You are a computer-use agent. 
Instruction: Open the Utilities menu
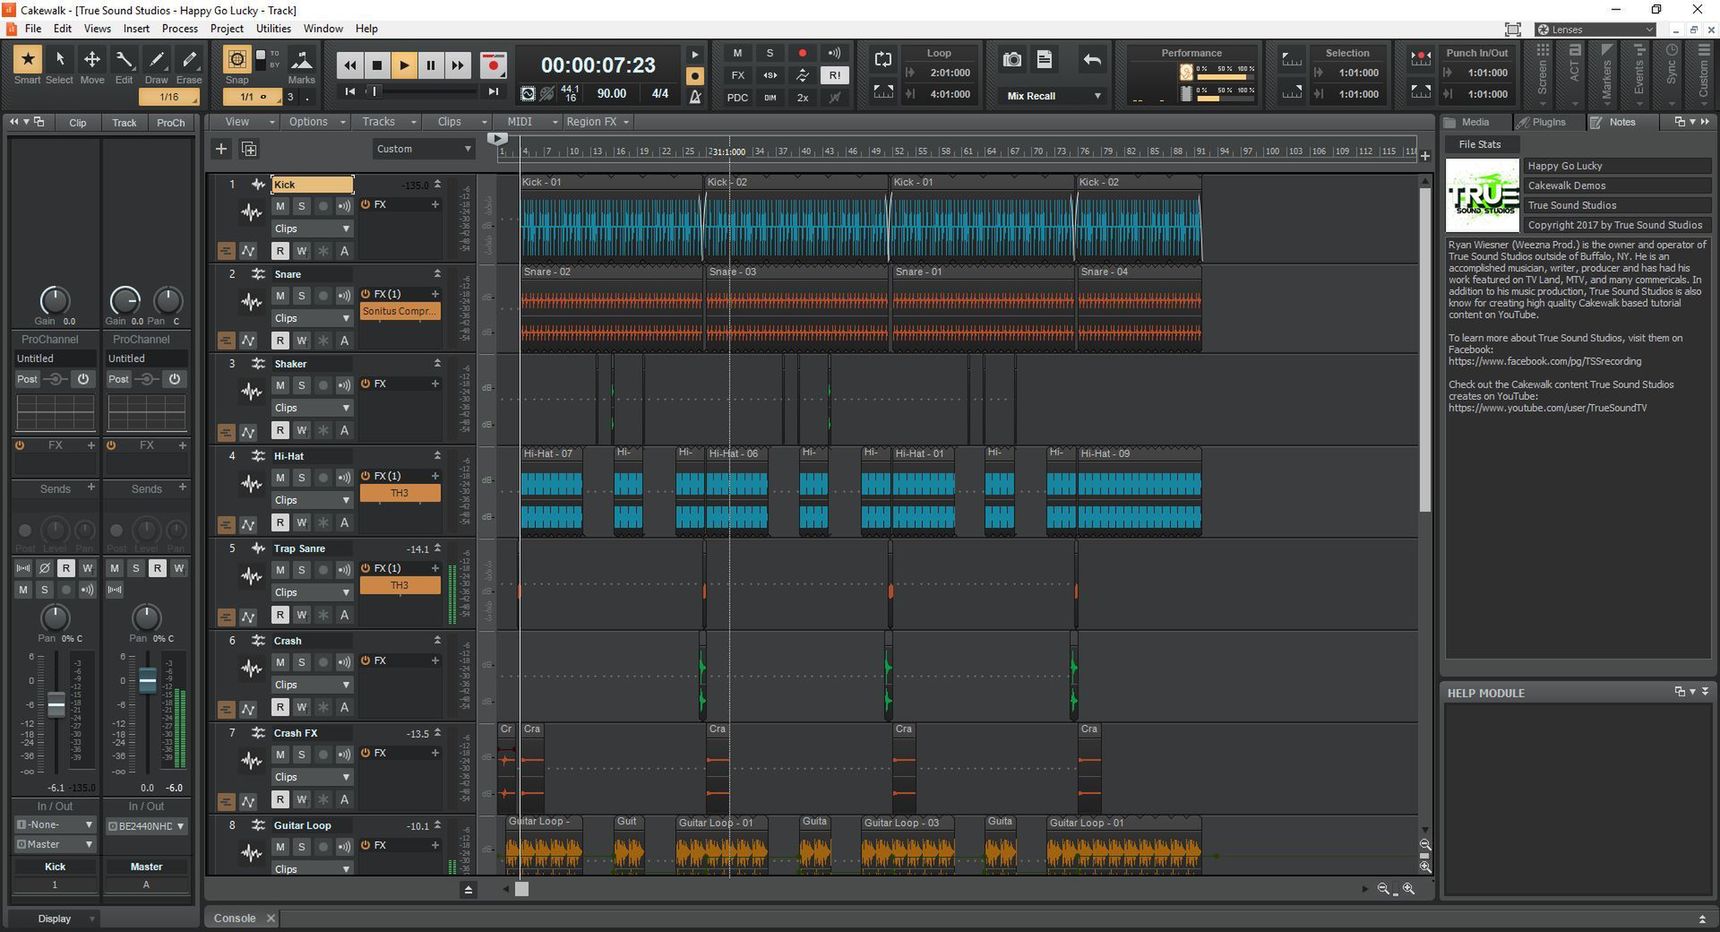click(x=273, y=28)
